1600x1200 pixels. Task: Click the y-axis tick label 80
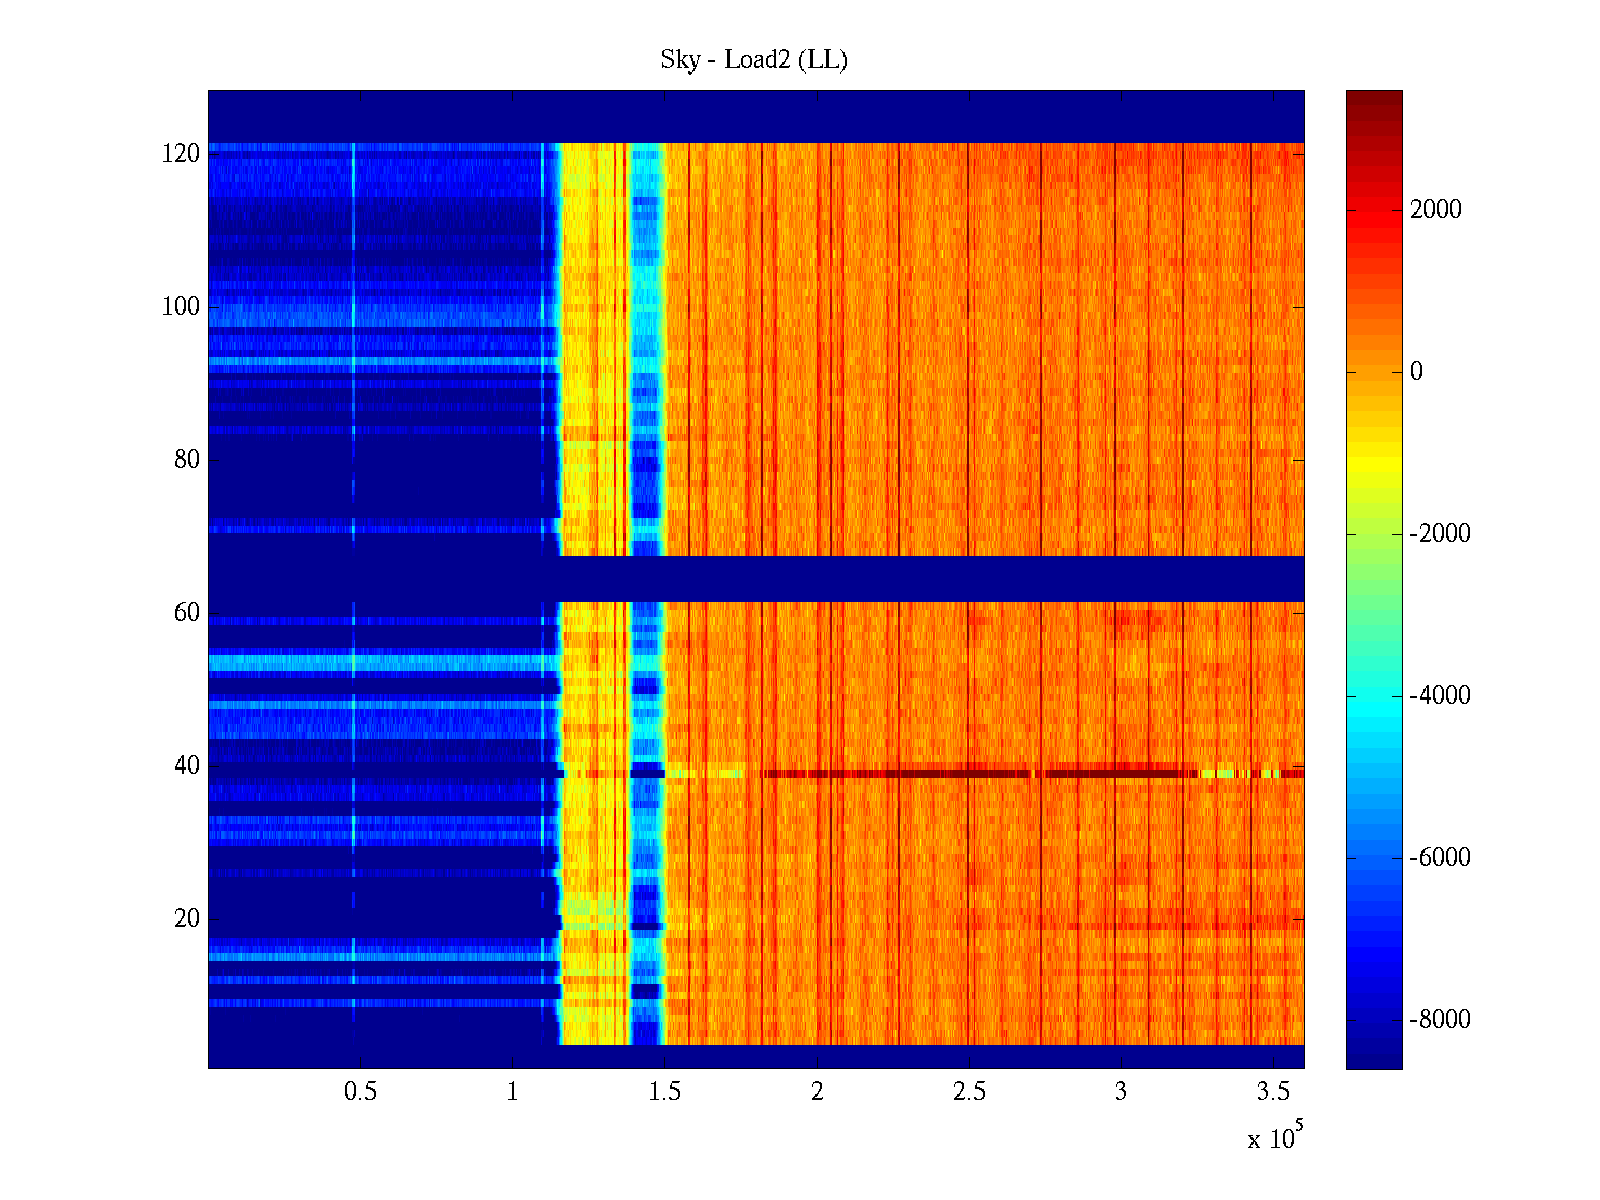tap(187, 460)
